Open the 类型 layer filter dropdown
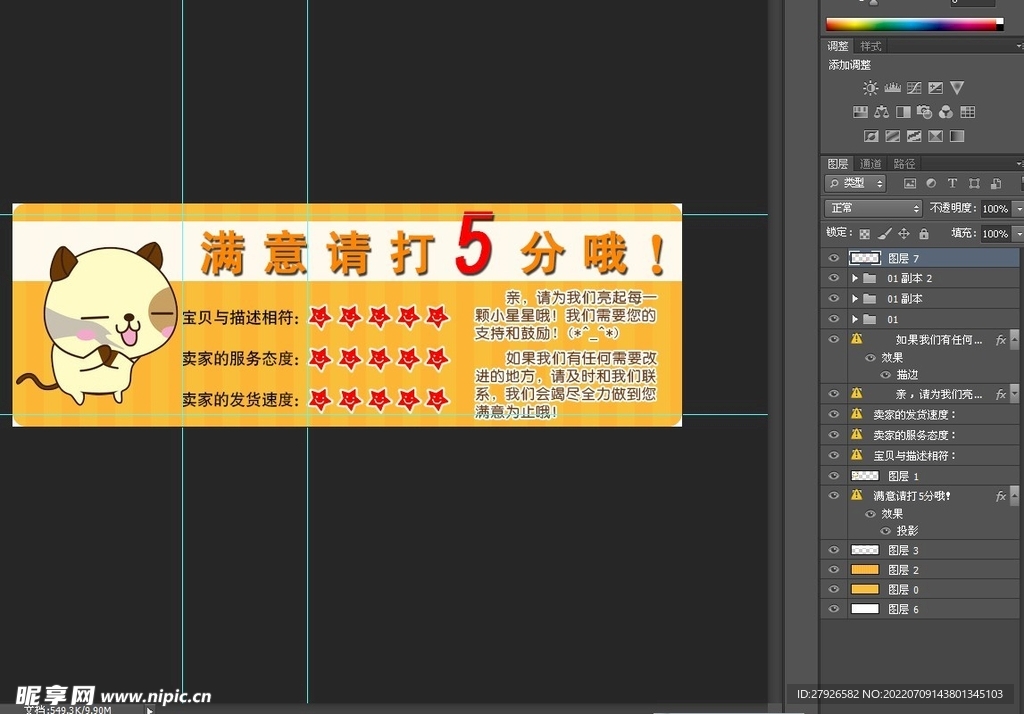1024x714 pixels. pyautogui.click(x=855, y=184)
